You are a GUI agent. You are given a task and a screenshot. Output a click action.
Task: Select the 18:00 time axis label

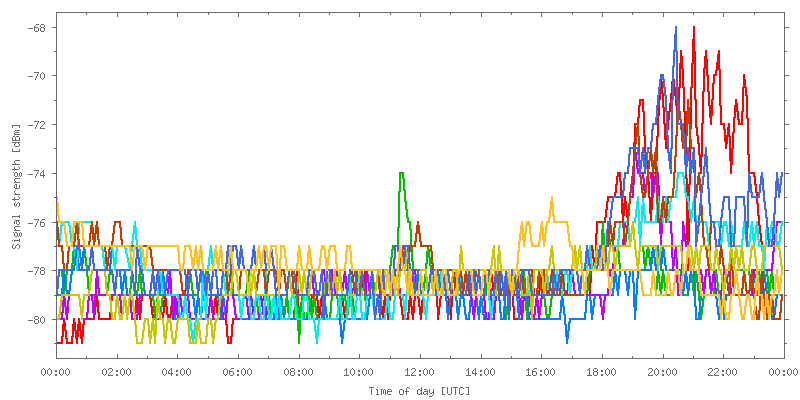pyautogui.click(x=601, y=372)
